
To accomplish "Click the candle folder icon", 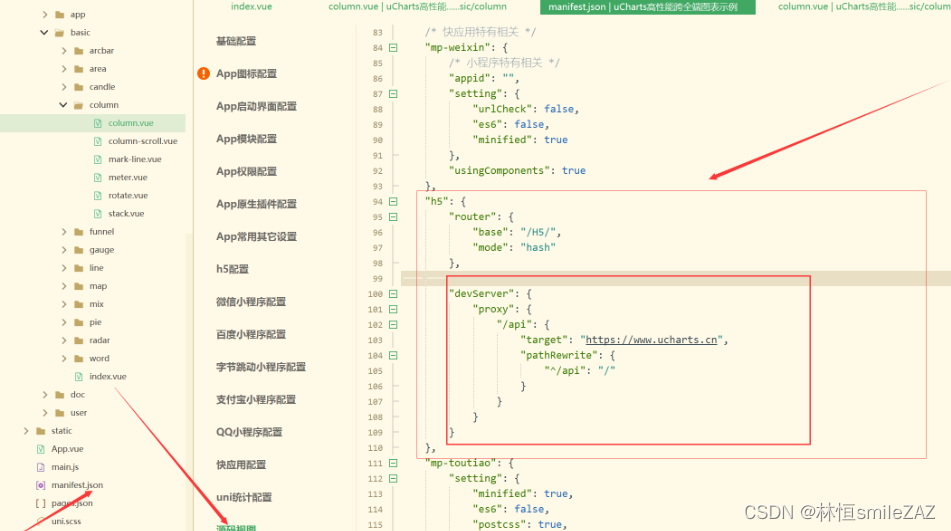I will pyautogui.click(x=79, y=87).
